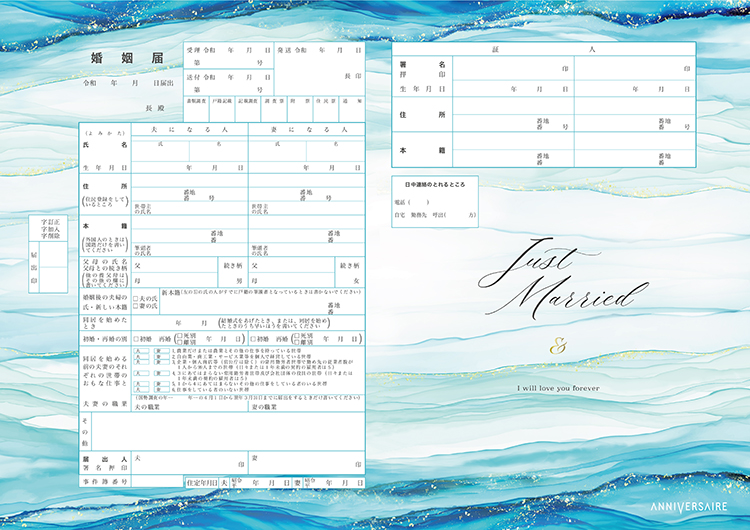Click the husband's 母 name field
Screen dimensions: 750x530
175,280
